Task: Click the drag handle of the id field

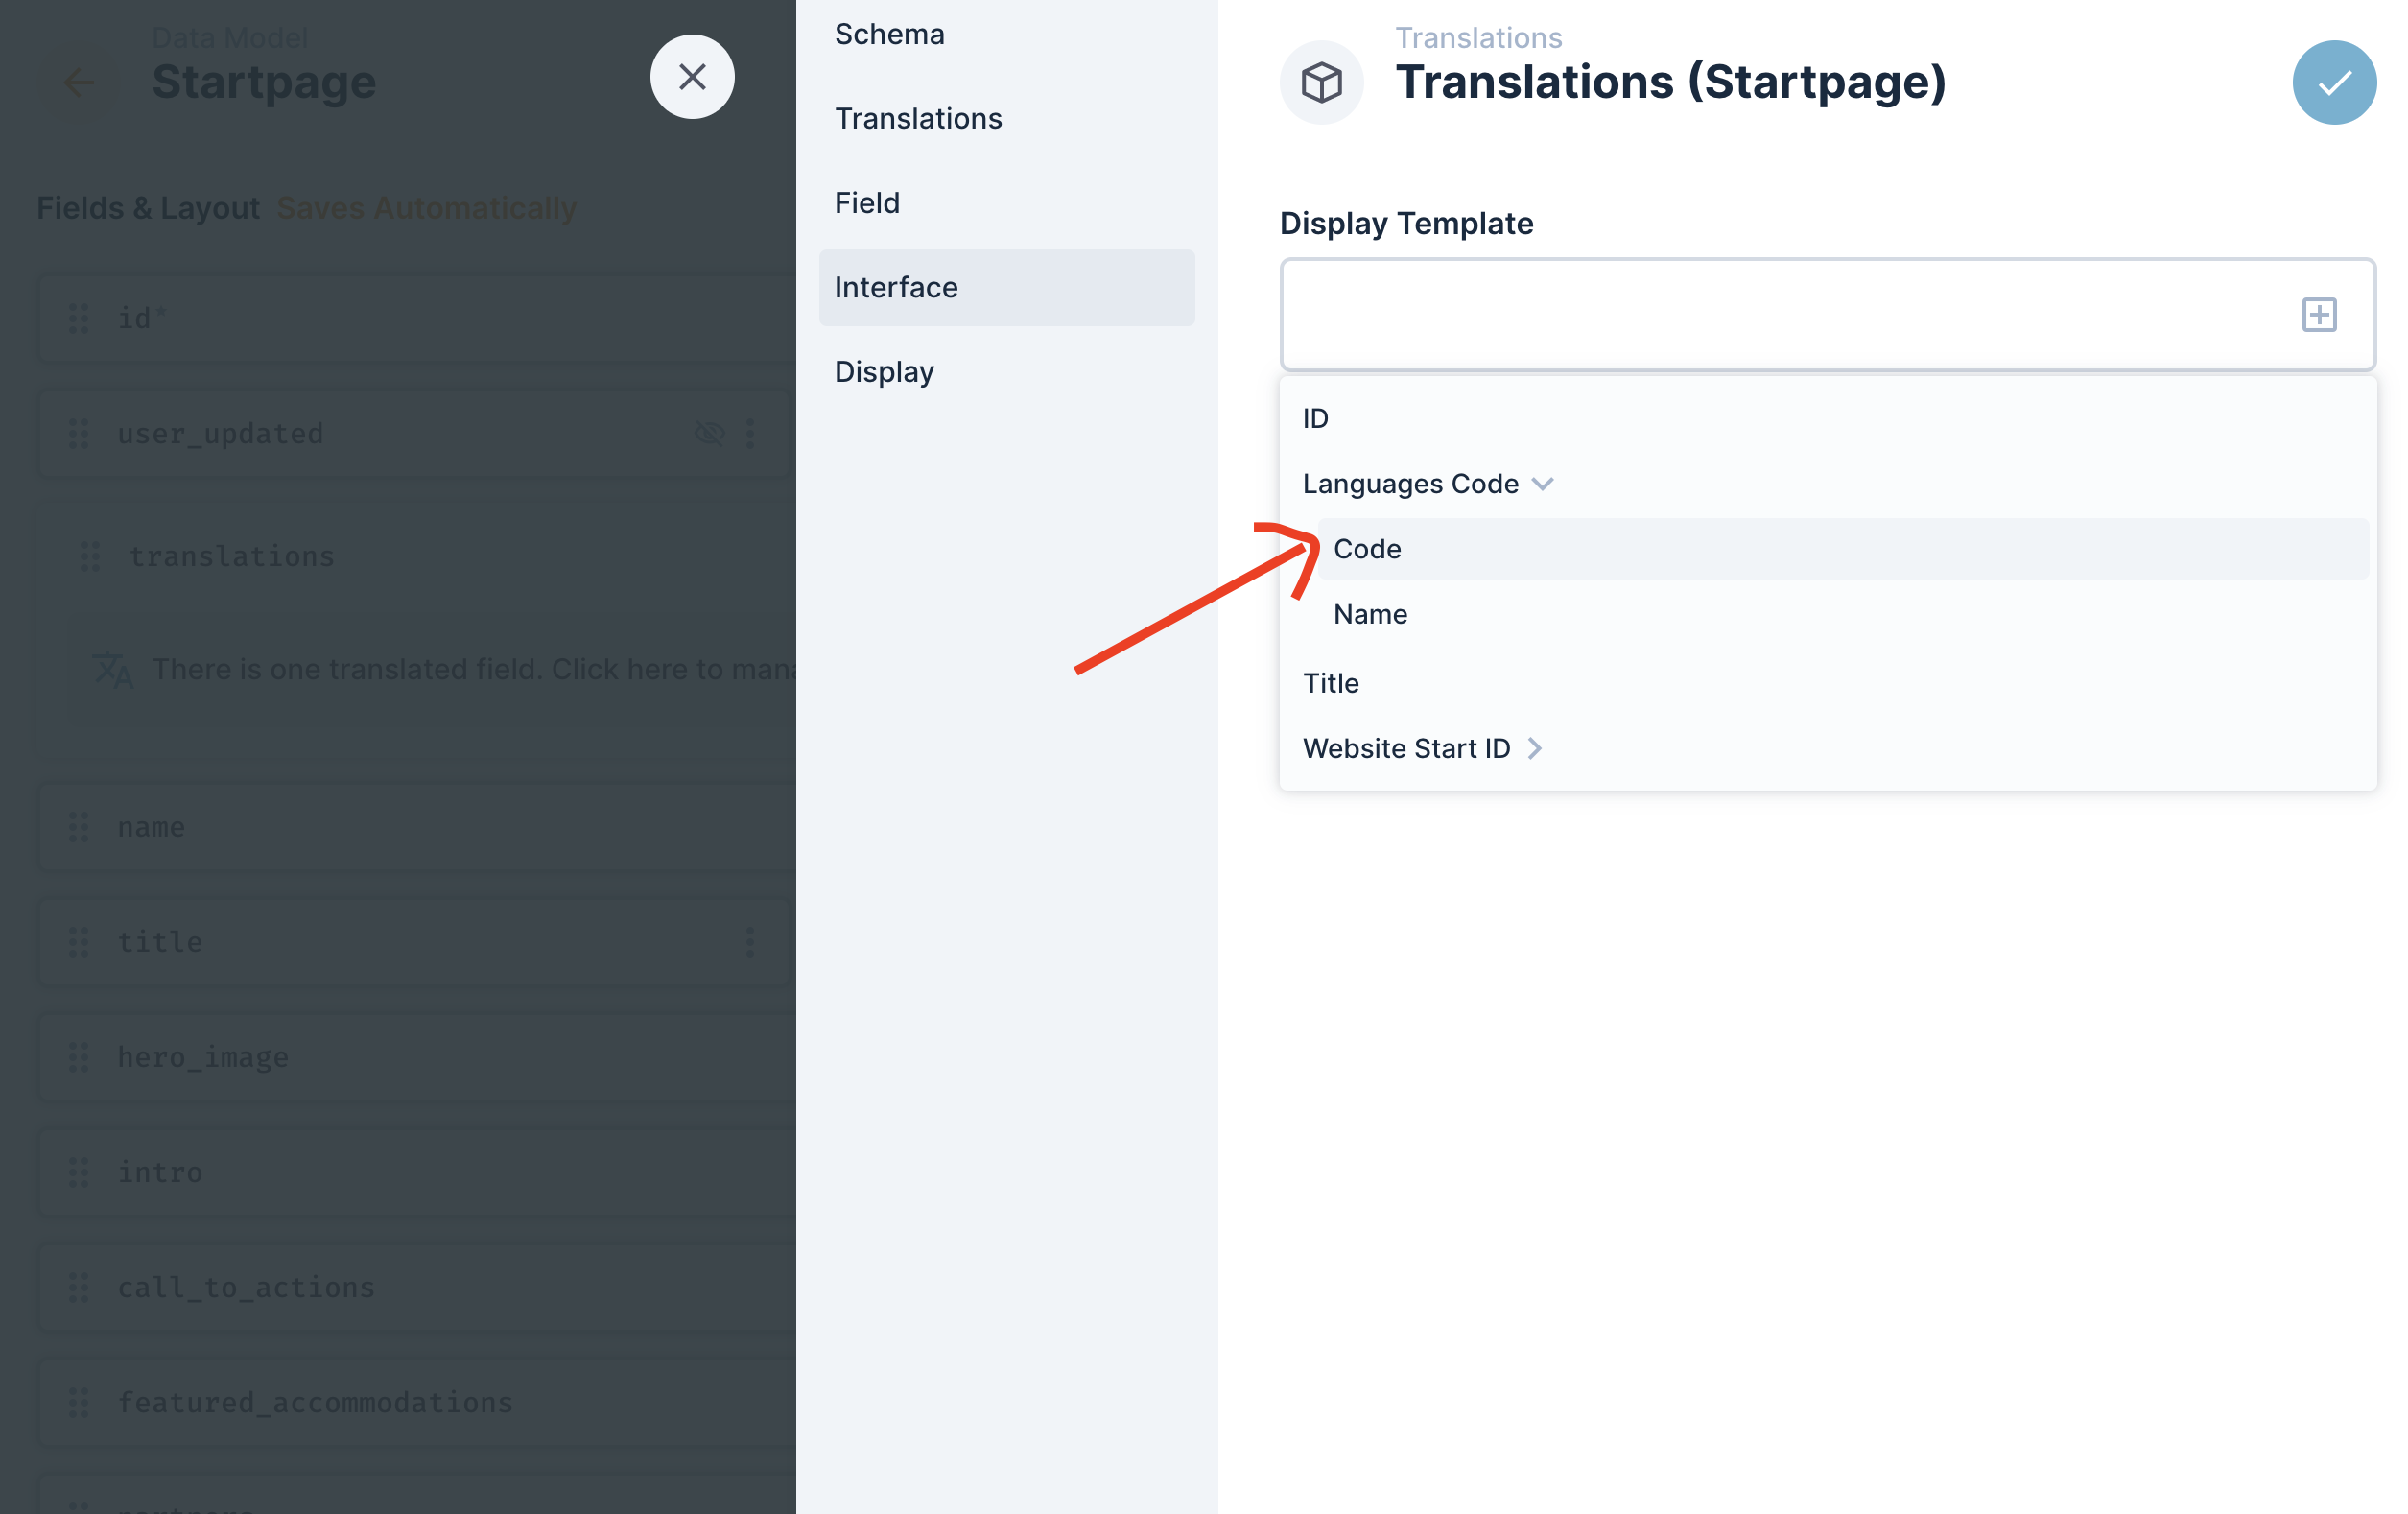Action: tap(78, 318)
